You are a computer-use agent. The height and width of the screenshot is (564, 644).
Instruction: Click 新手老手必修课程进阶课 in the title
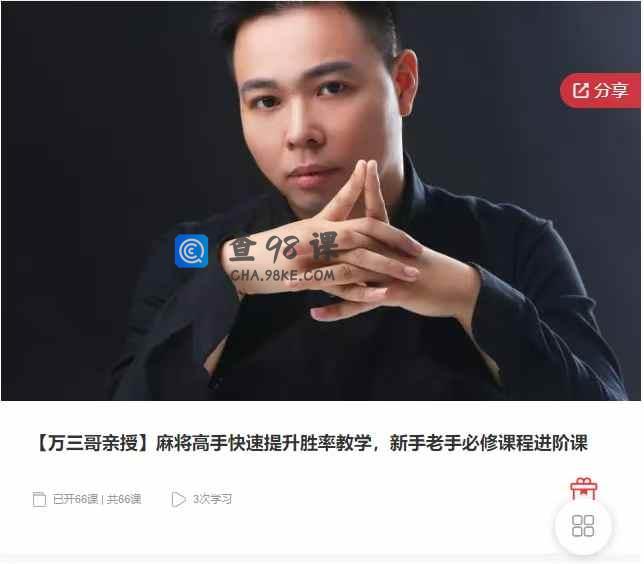[489, 443]
